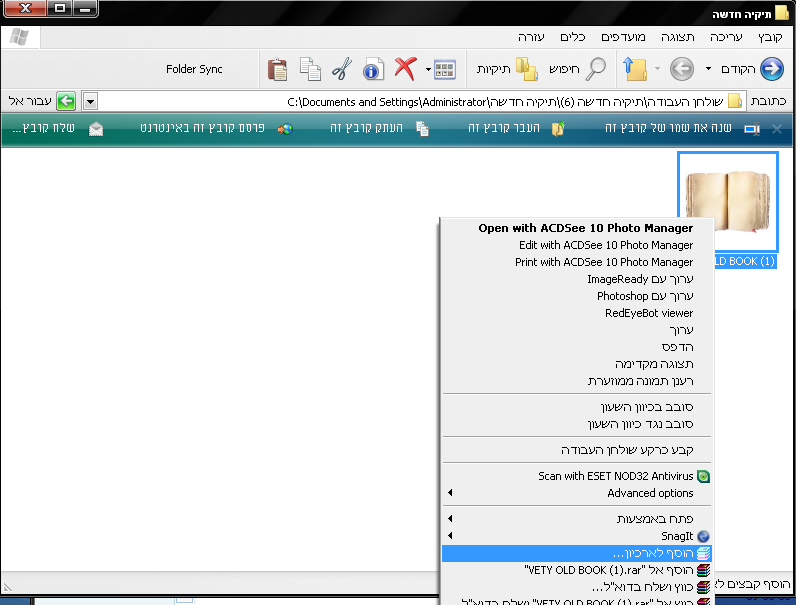Click the Windows flag logo throbber

point(19,37)
